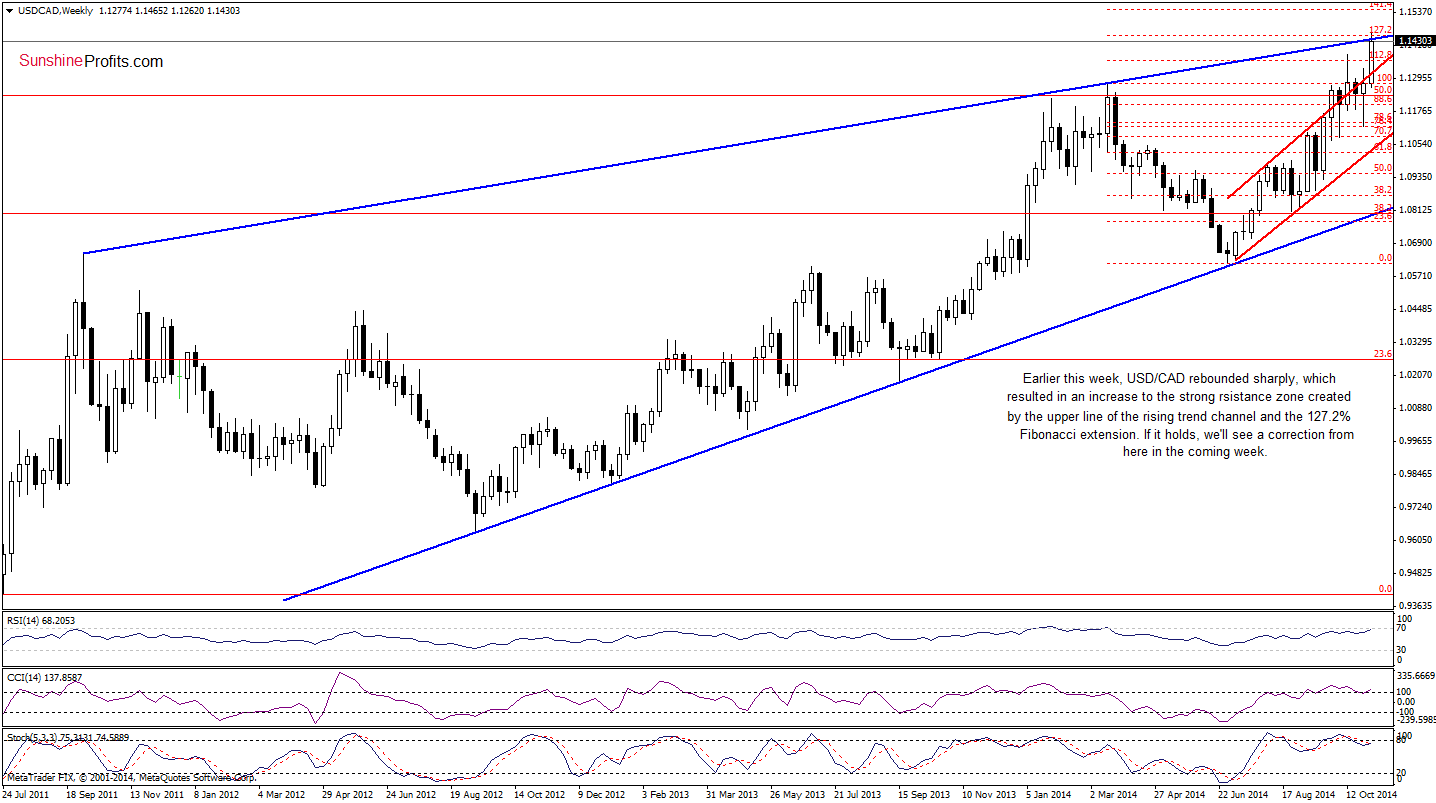The width and height of the screenshot is (1436, 803).
Task: Select the 18 Sep 2011 date label
Action: tap(91, 793)
